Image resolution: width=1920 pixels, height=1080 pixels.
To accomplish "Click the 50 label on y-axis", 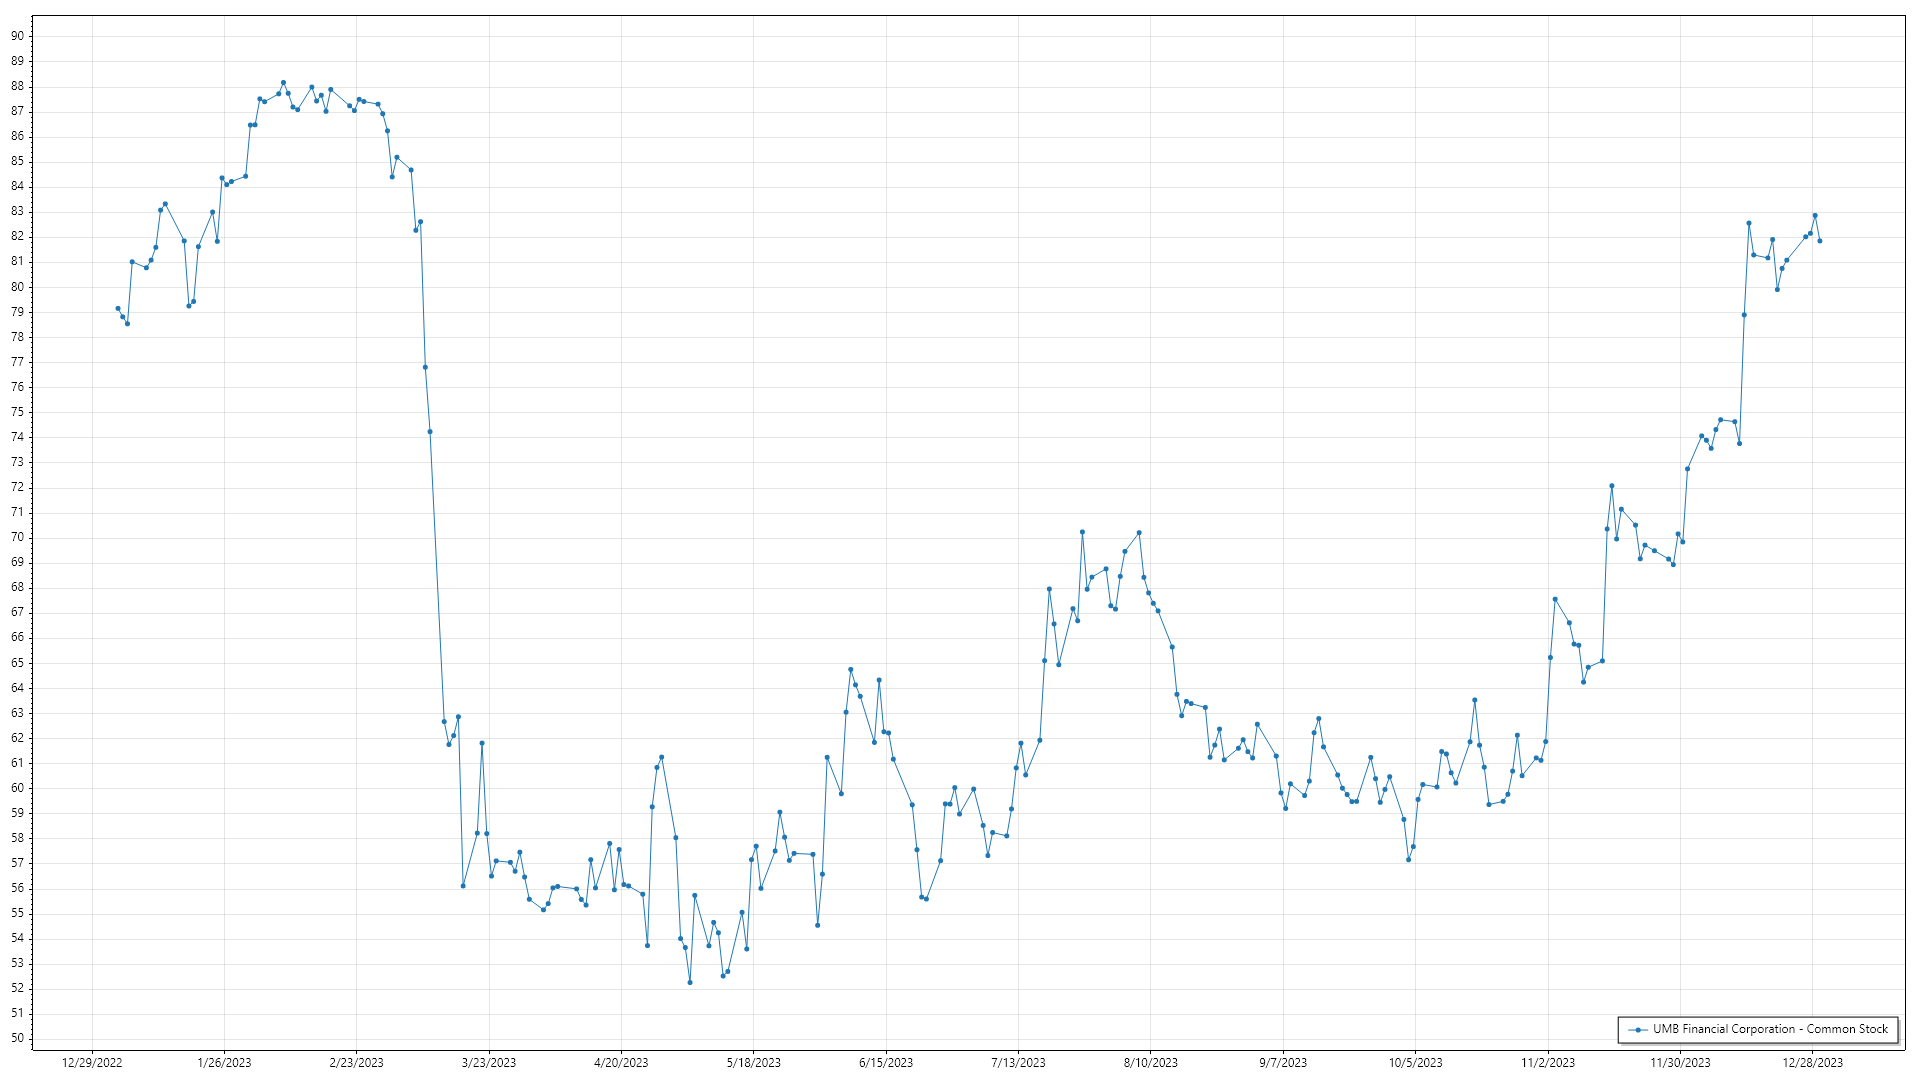I will coord(18,1038).
